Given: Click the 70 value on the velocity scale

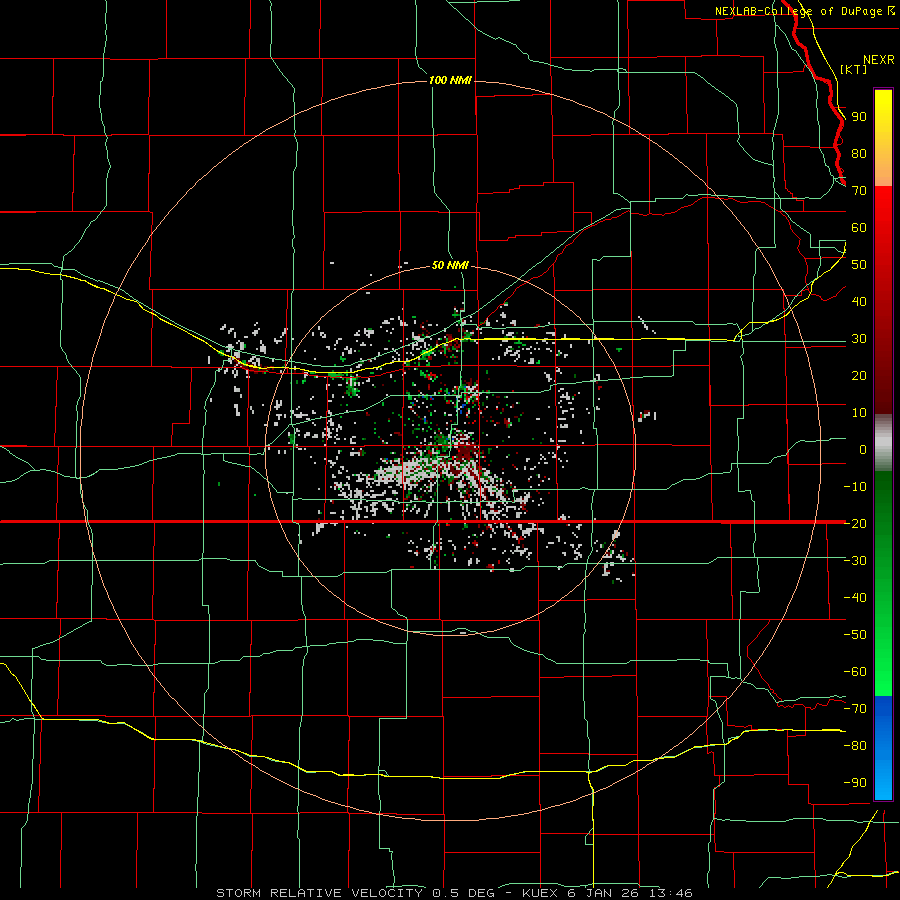Looking at the screenshot, I should (859, 191).
